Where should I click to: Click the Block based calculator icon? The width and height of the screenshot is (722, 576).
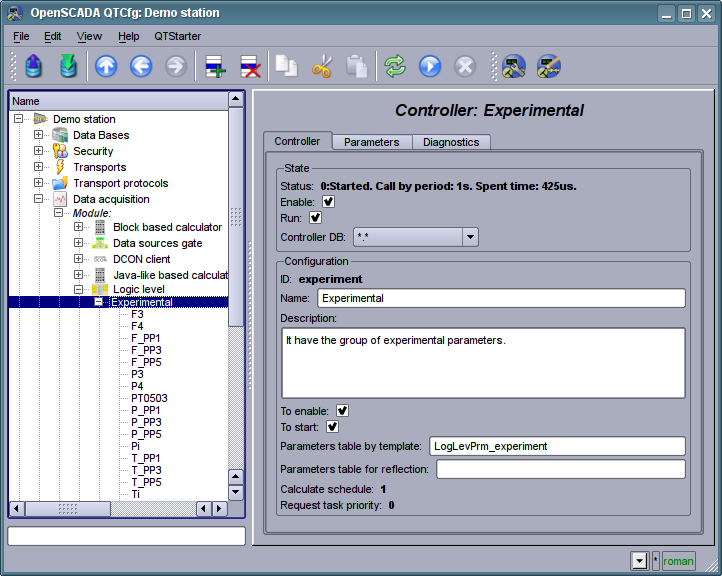click(100, 227)
